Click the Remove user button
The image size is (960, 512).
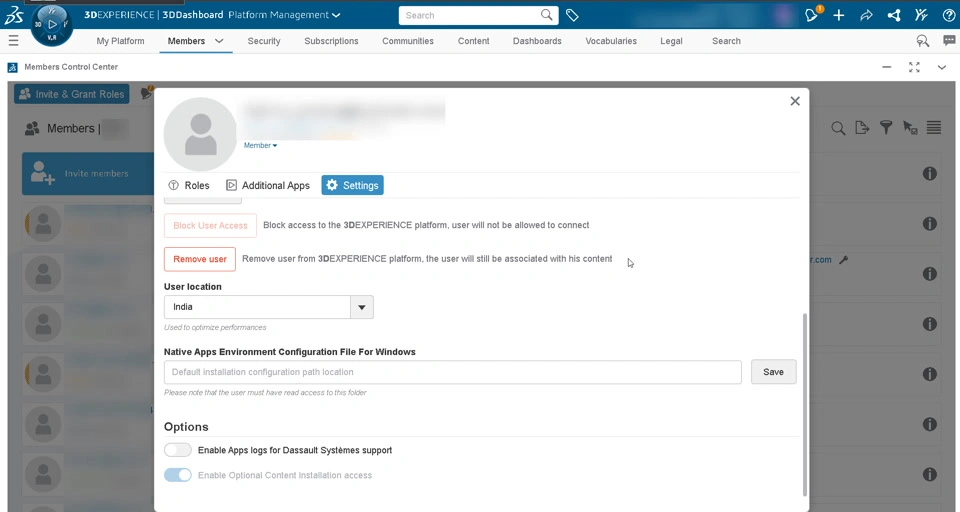pos(200,259)
